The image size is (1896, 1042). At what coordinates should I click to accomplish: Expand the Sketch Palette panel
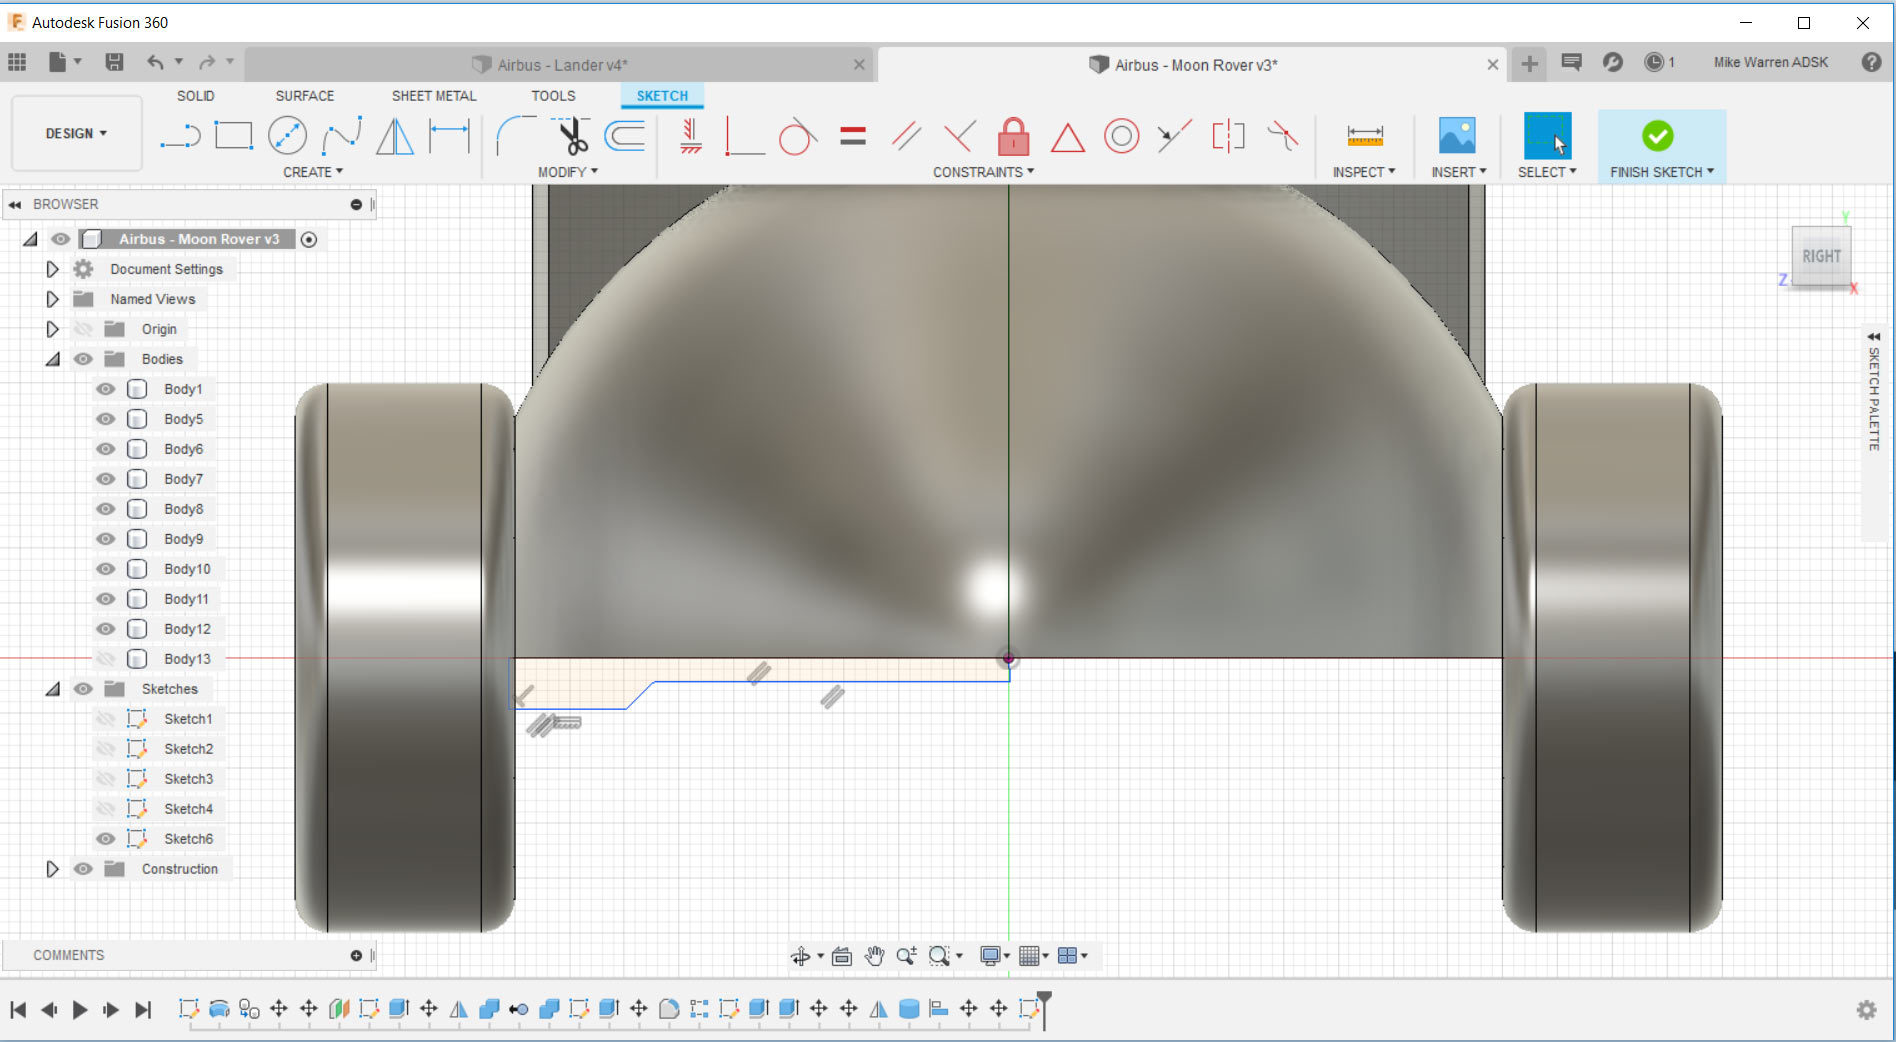1873,337
